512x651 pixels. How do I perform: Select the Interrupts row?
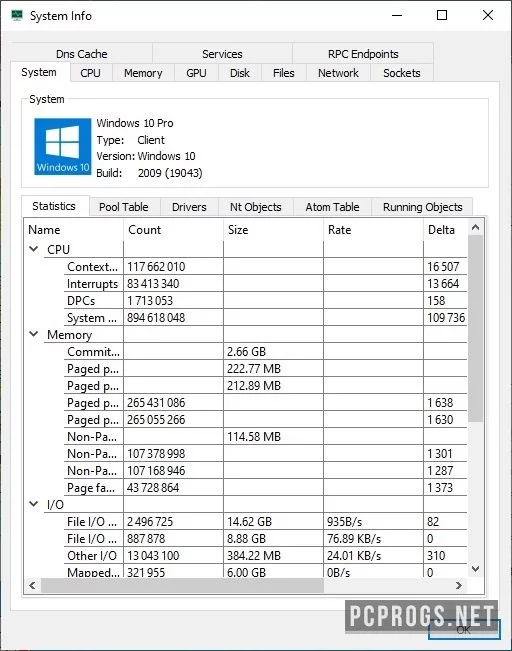coord(245,283)
